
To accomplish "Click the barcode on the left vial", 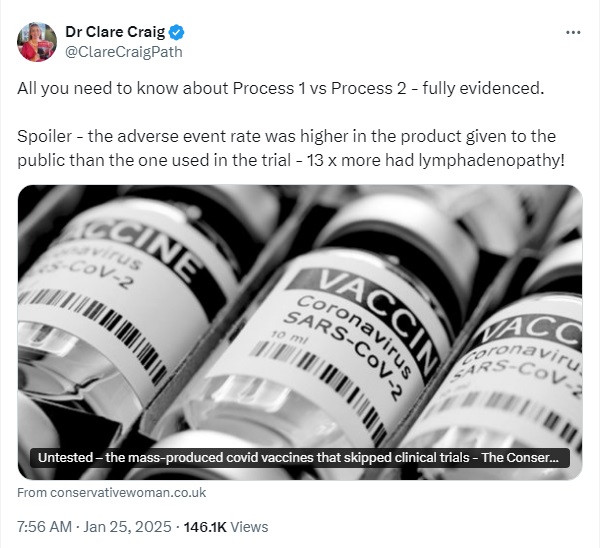I will coord(92,328).
